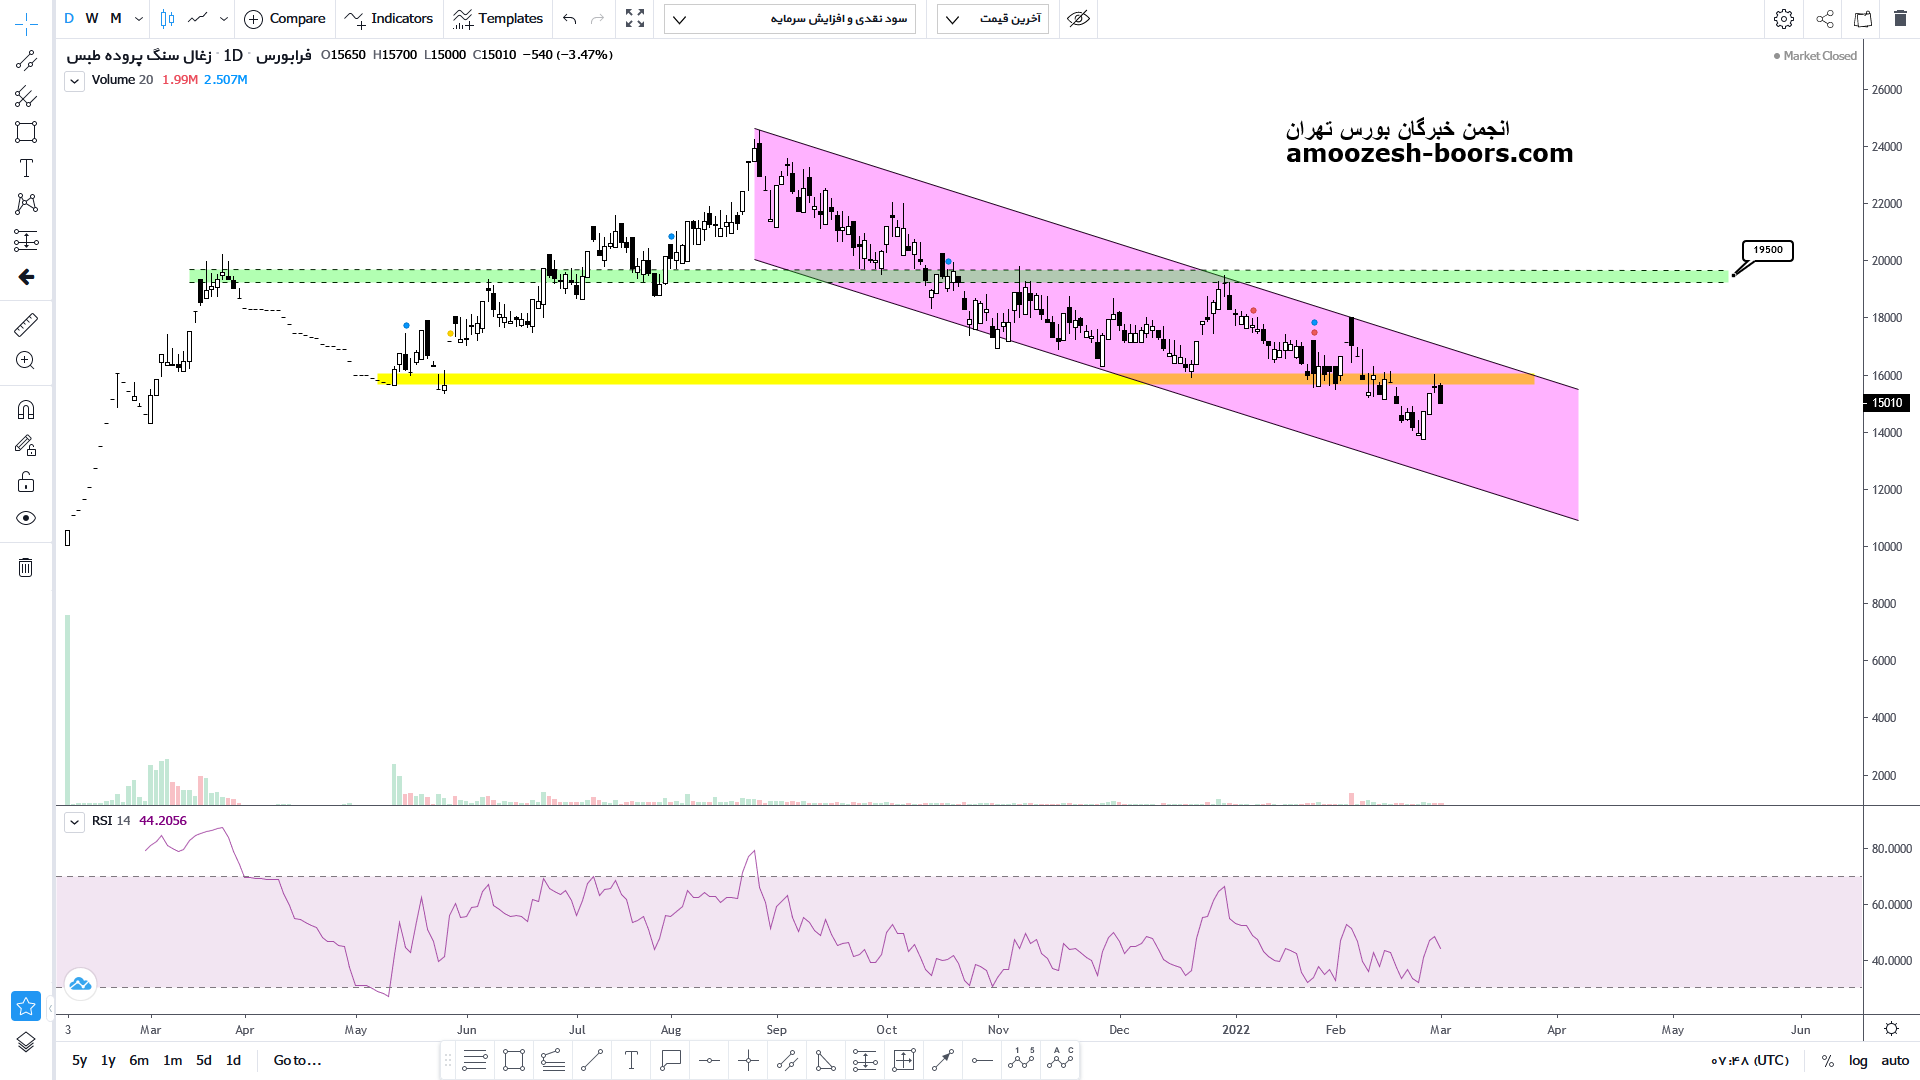This screenshot has width=1920, height=1080.
Task: Undo the last action
Action: coord(570,19)
